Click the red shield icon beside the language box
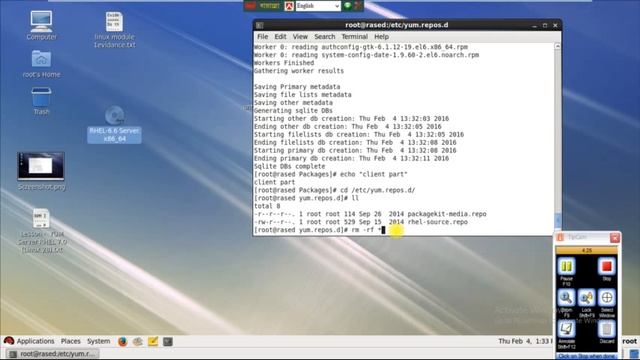 [289, 6]
